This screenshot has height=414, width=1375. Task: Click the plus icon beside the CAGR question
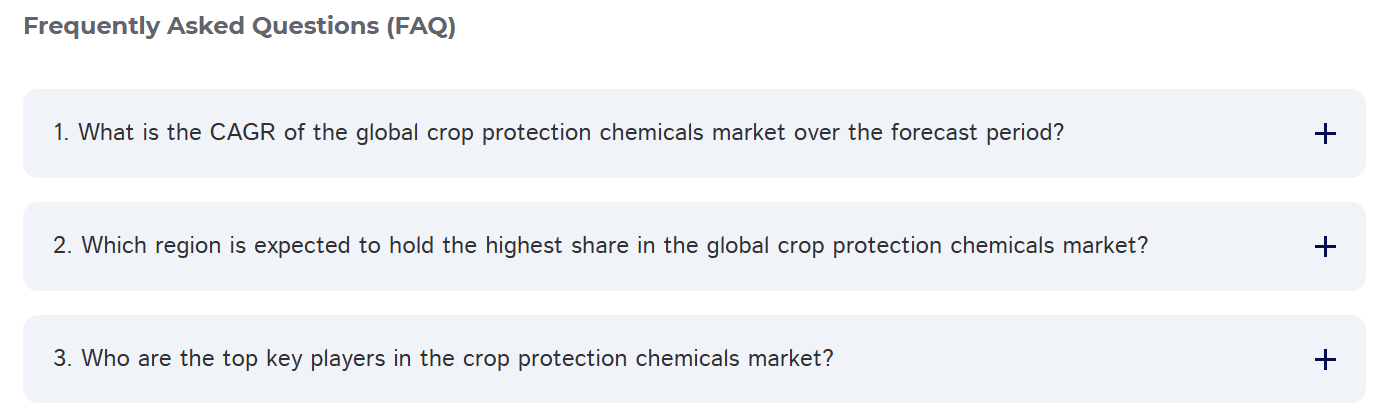coord(1324,134)
